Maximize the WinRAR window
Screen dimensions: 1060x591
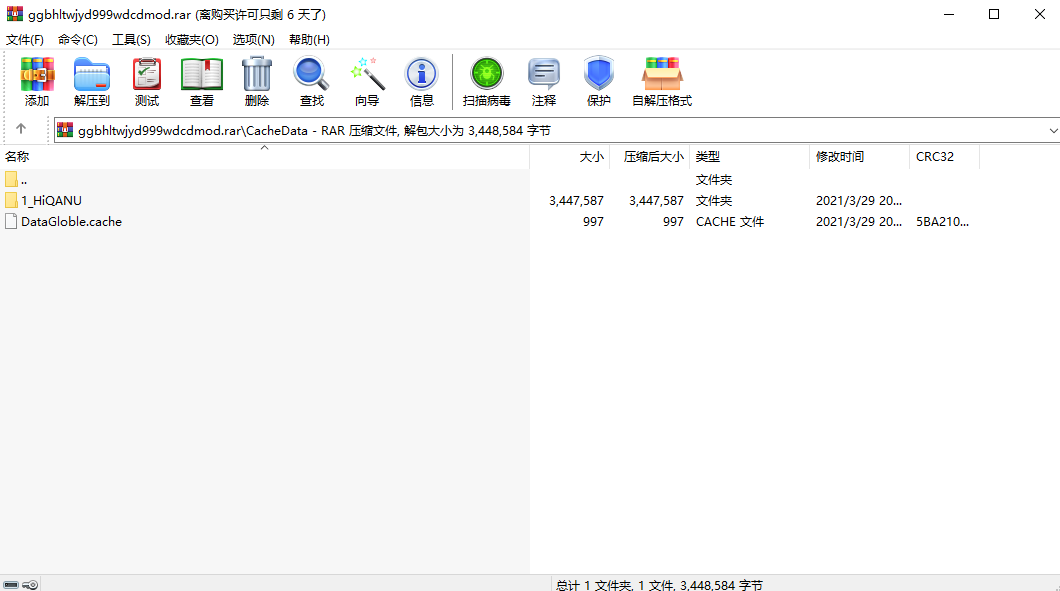point(994,14)
